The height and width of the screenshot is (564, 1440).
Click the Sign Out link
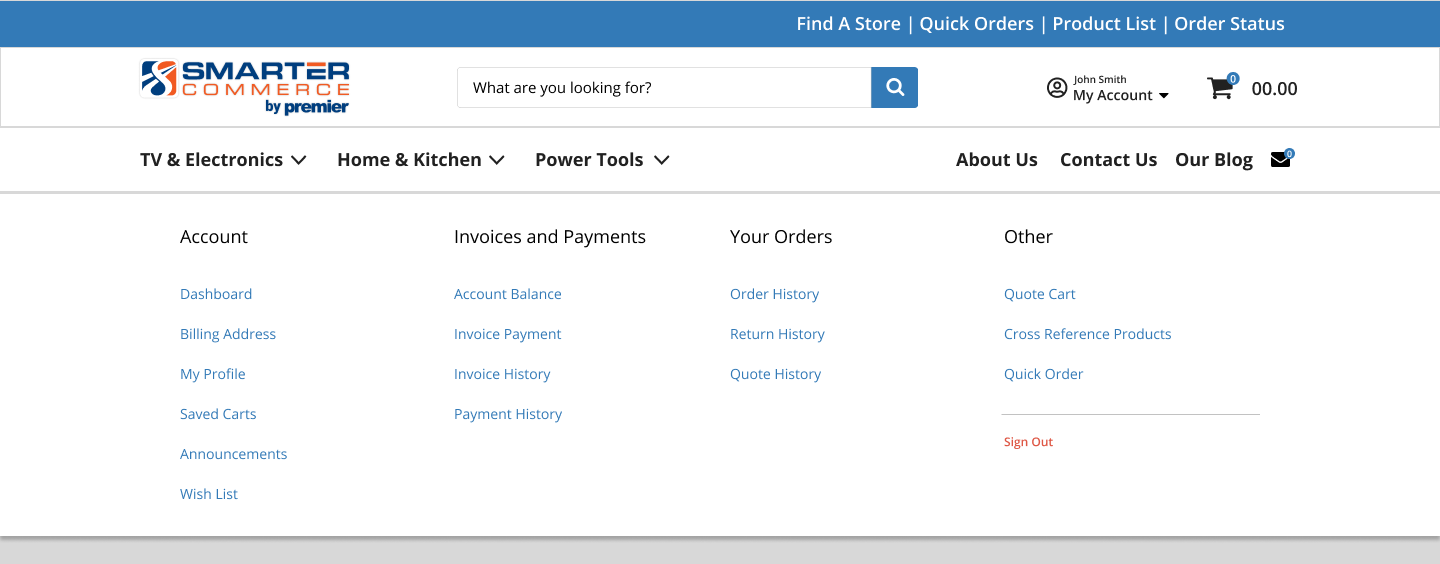pos(1028,442)
